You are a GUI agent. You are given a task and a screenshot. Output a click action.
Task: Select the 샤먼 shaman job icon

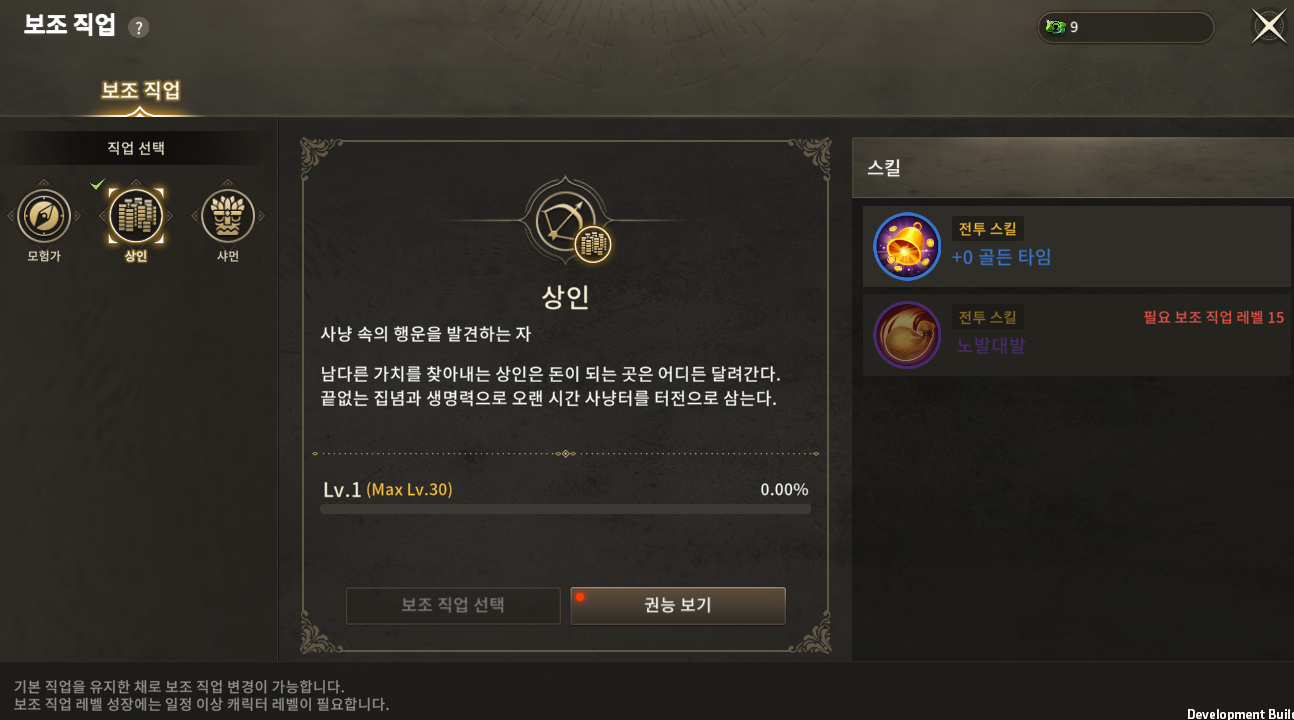coord(228,216)
